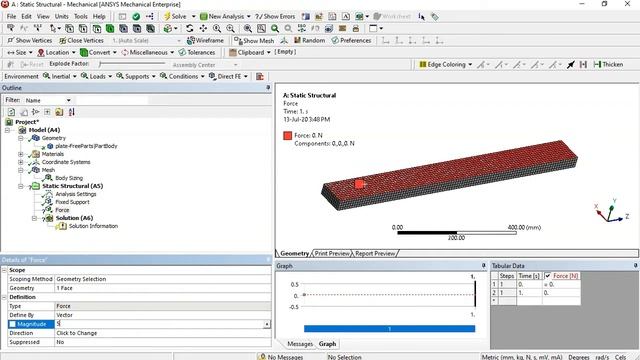Click the Close Vertices icon
The image size is (640, 360).
point(62,40)
